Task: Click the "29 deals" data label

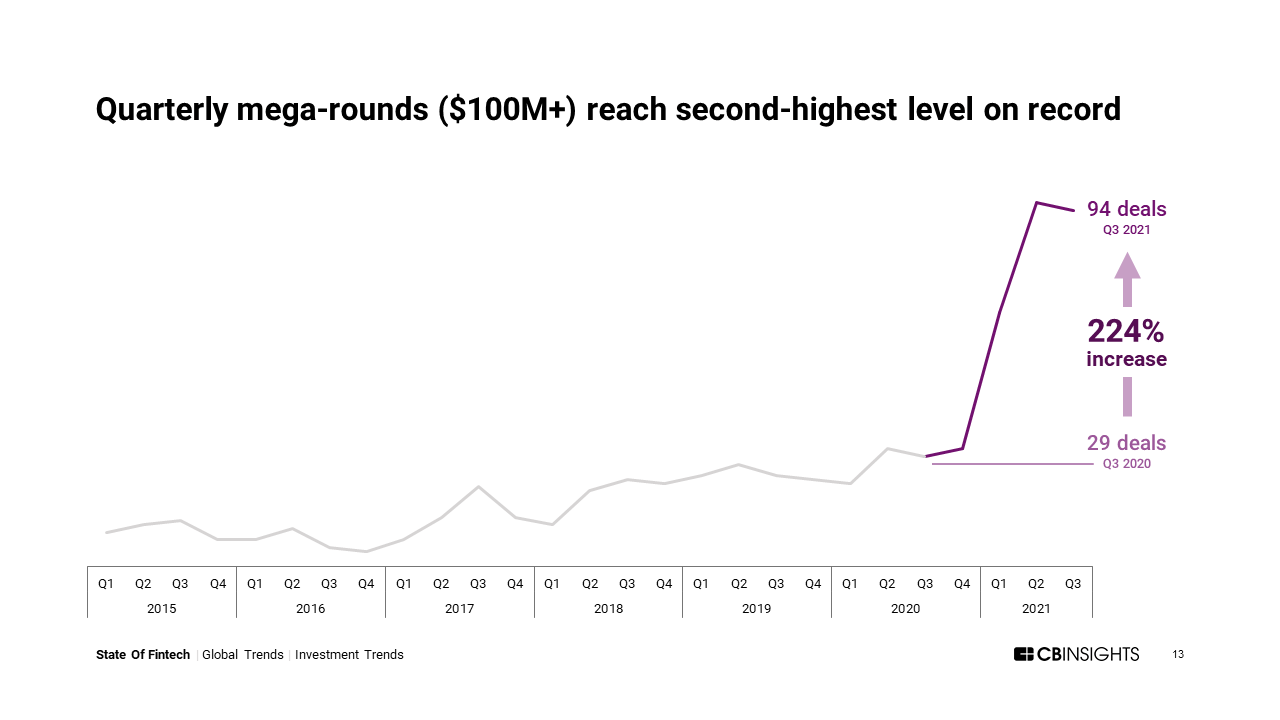Action: [1126, 443]
